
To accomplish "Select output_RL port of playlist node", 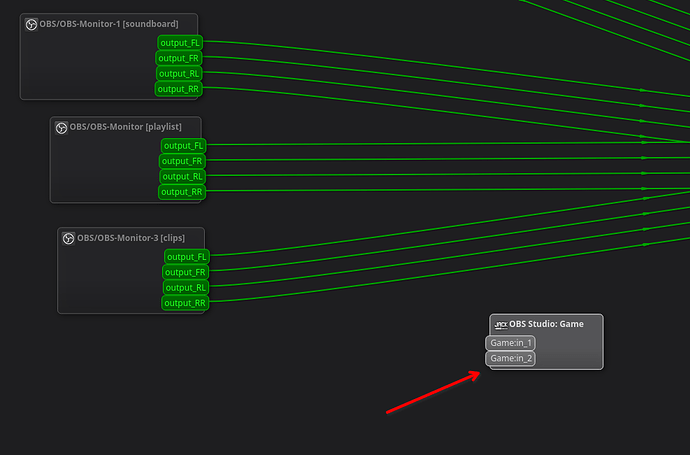I will tap(183, 177).
